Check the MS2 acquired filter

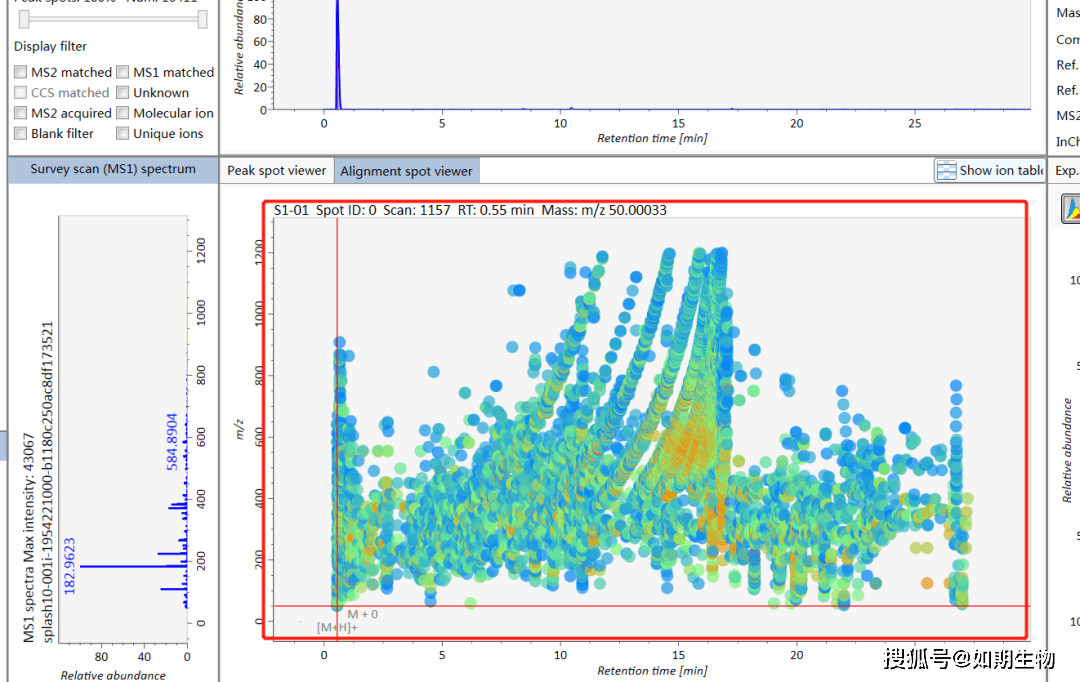point(21,113)
